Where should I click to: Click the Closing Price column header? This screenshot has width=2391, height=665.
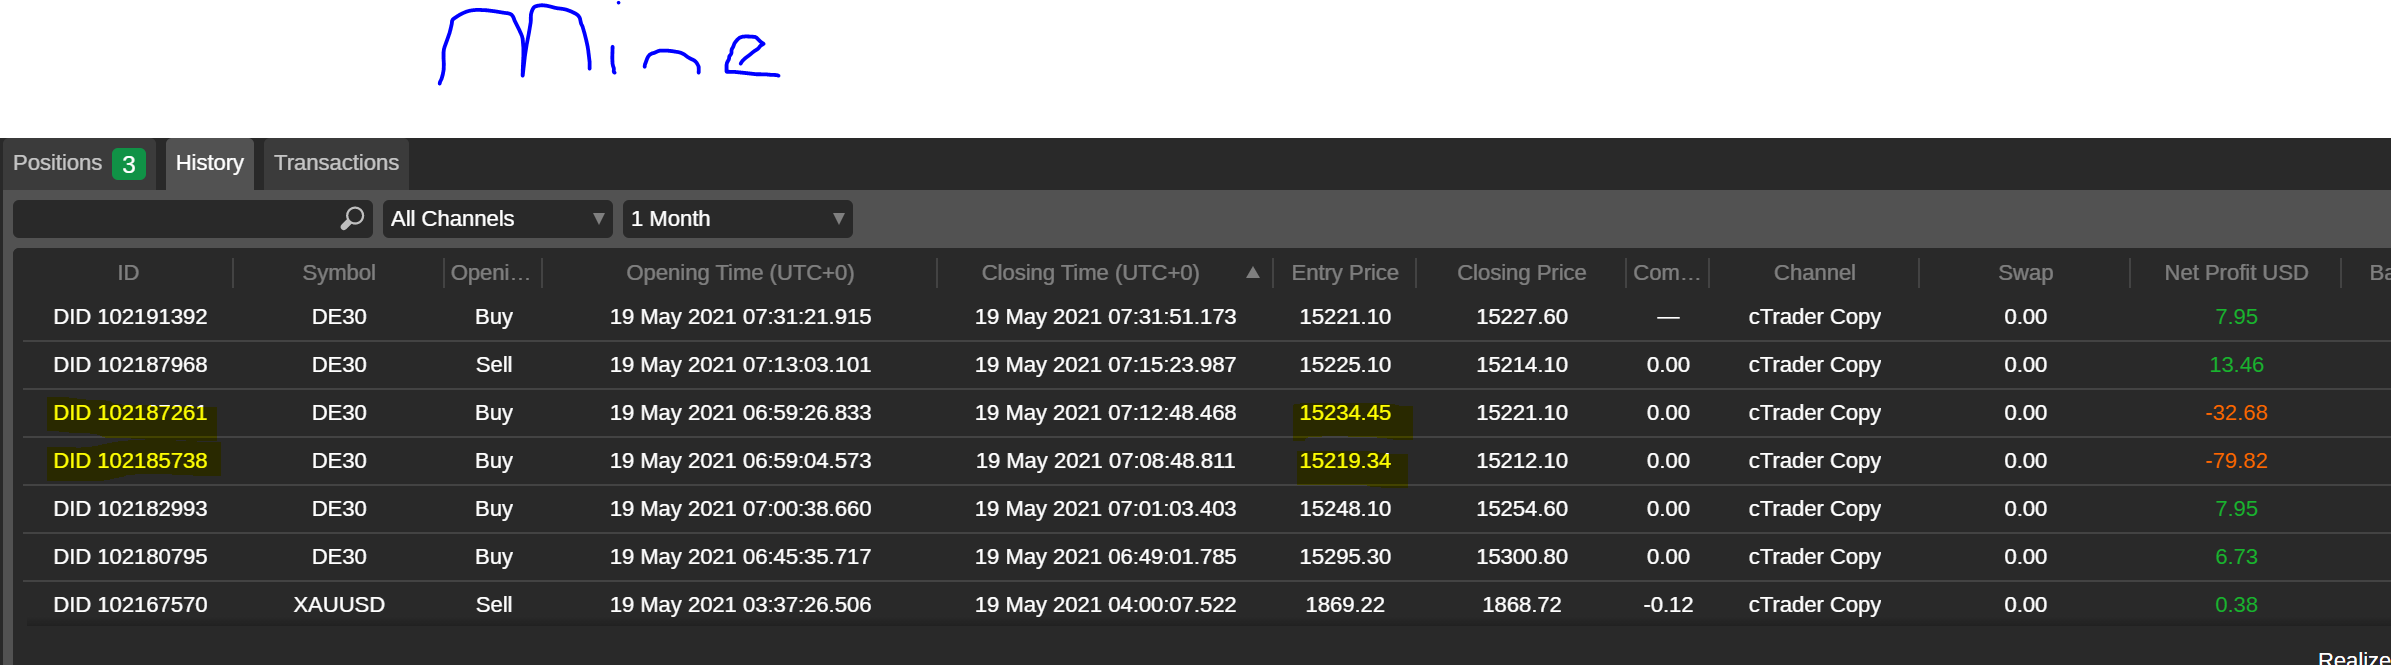click(1521, 272)
